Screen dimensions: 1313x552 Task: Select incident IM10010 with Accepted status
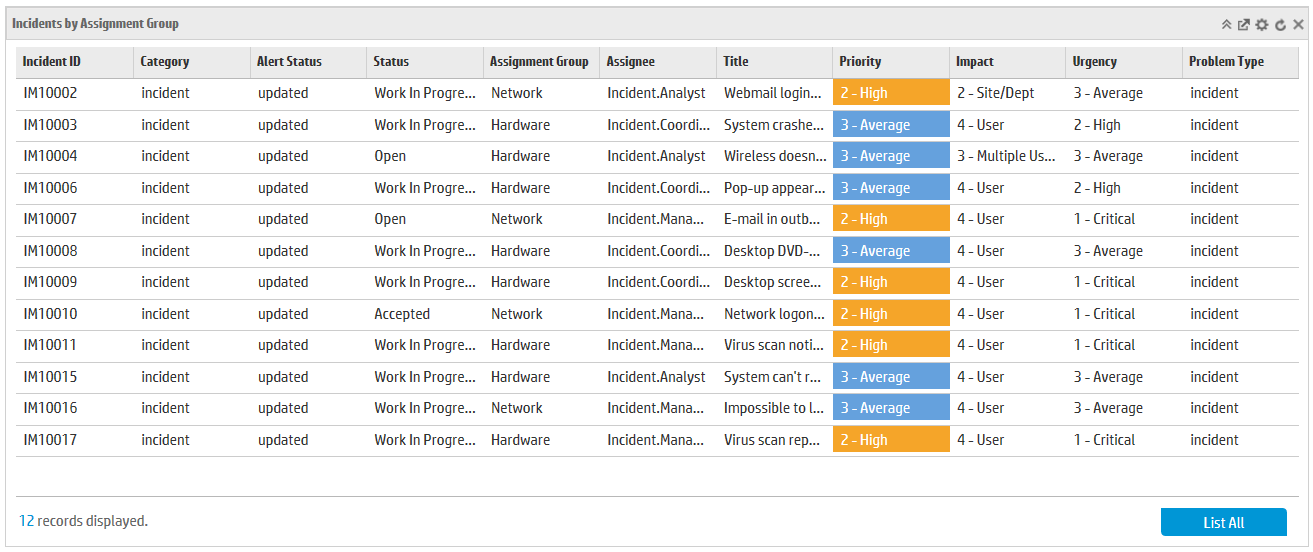click(x=657, y=314)
